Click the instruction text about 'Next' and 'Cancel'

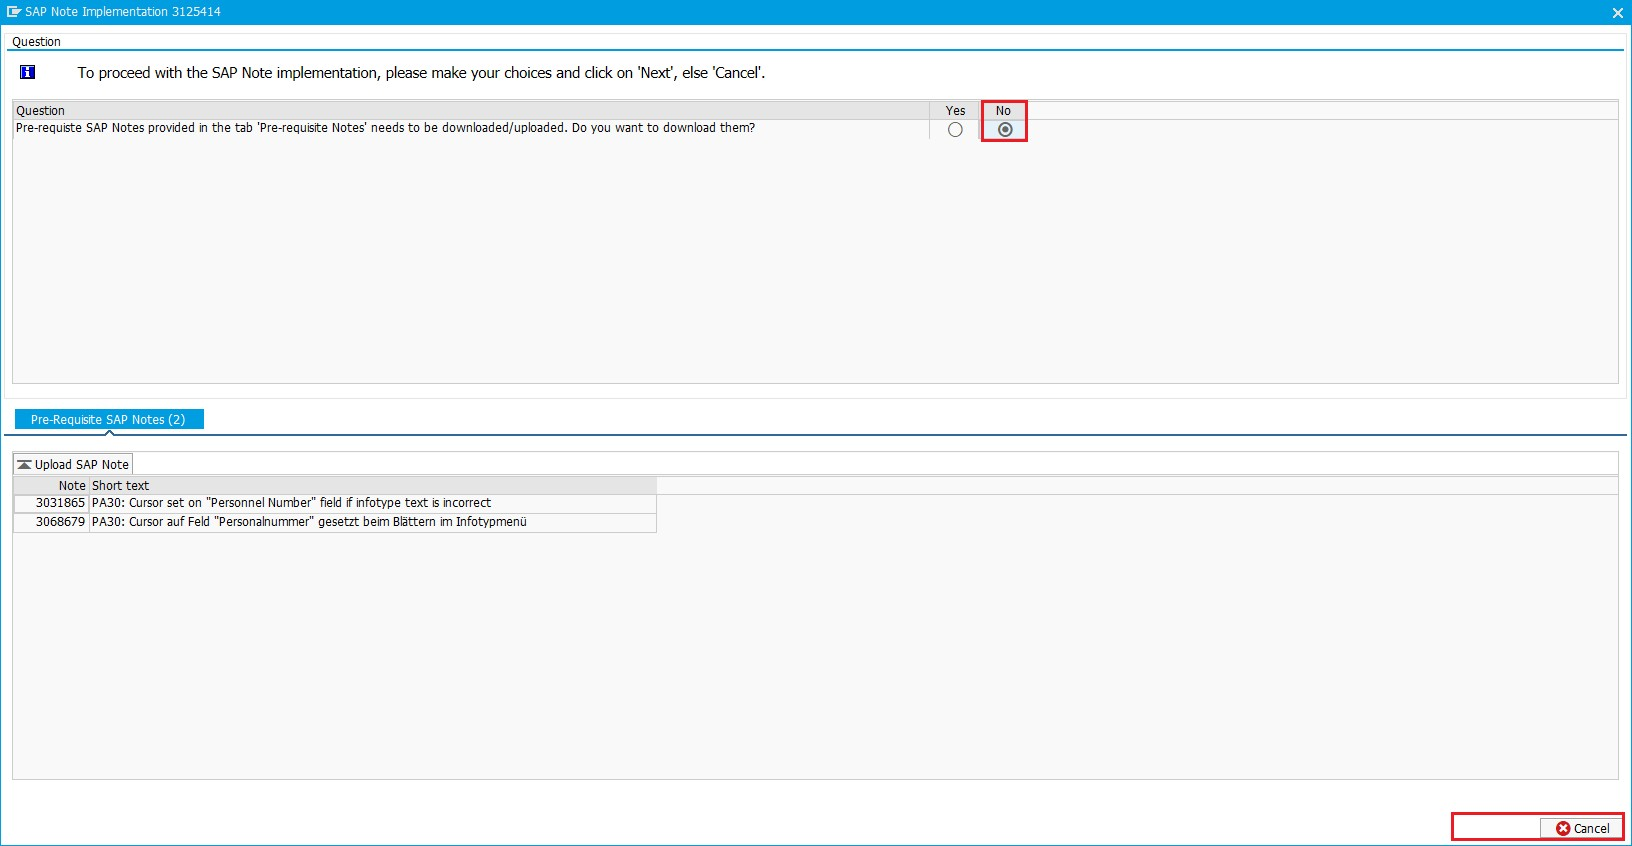[421, 73]
